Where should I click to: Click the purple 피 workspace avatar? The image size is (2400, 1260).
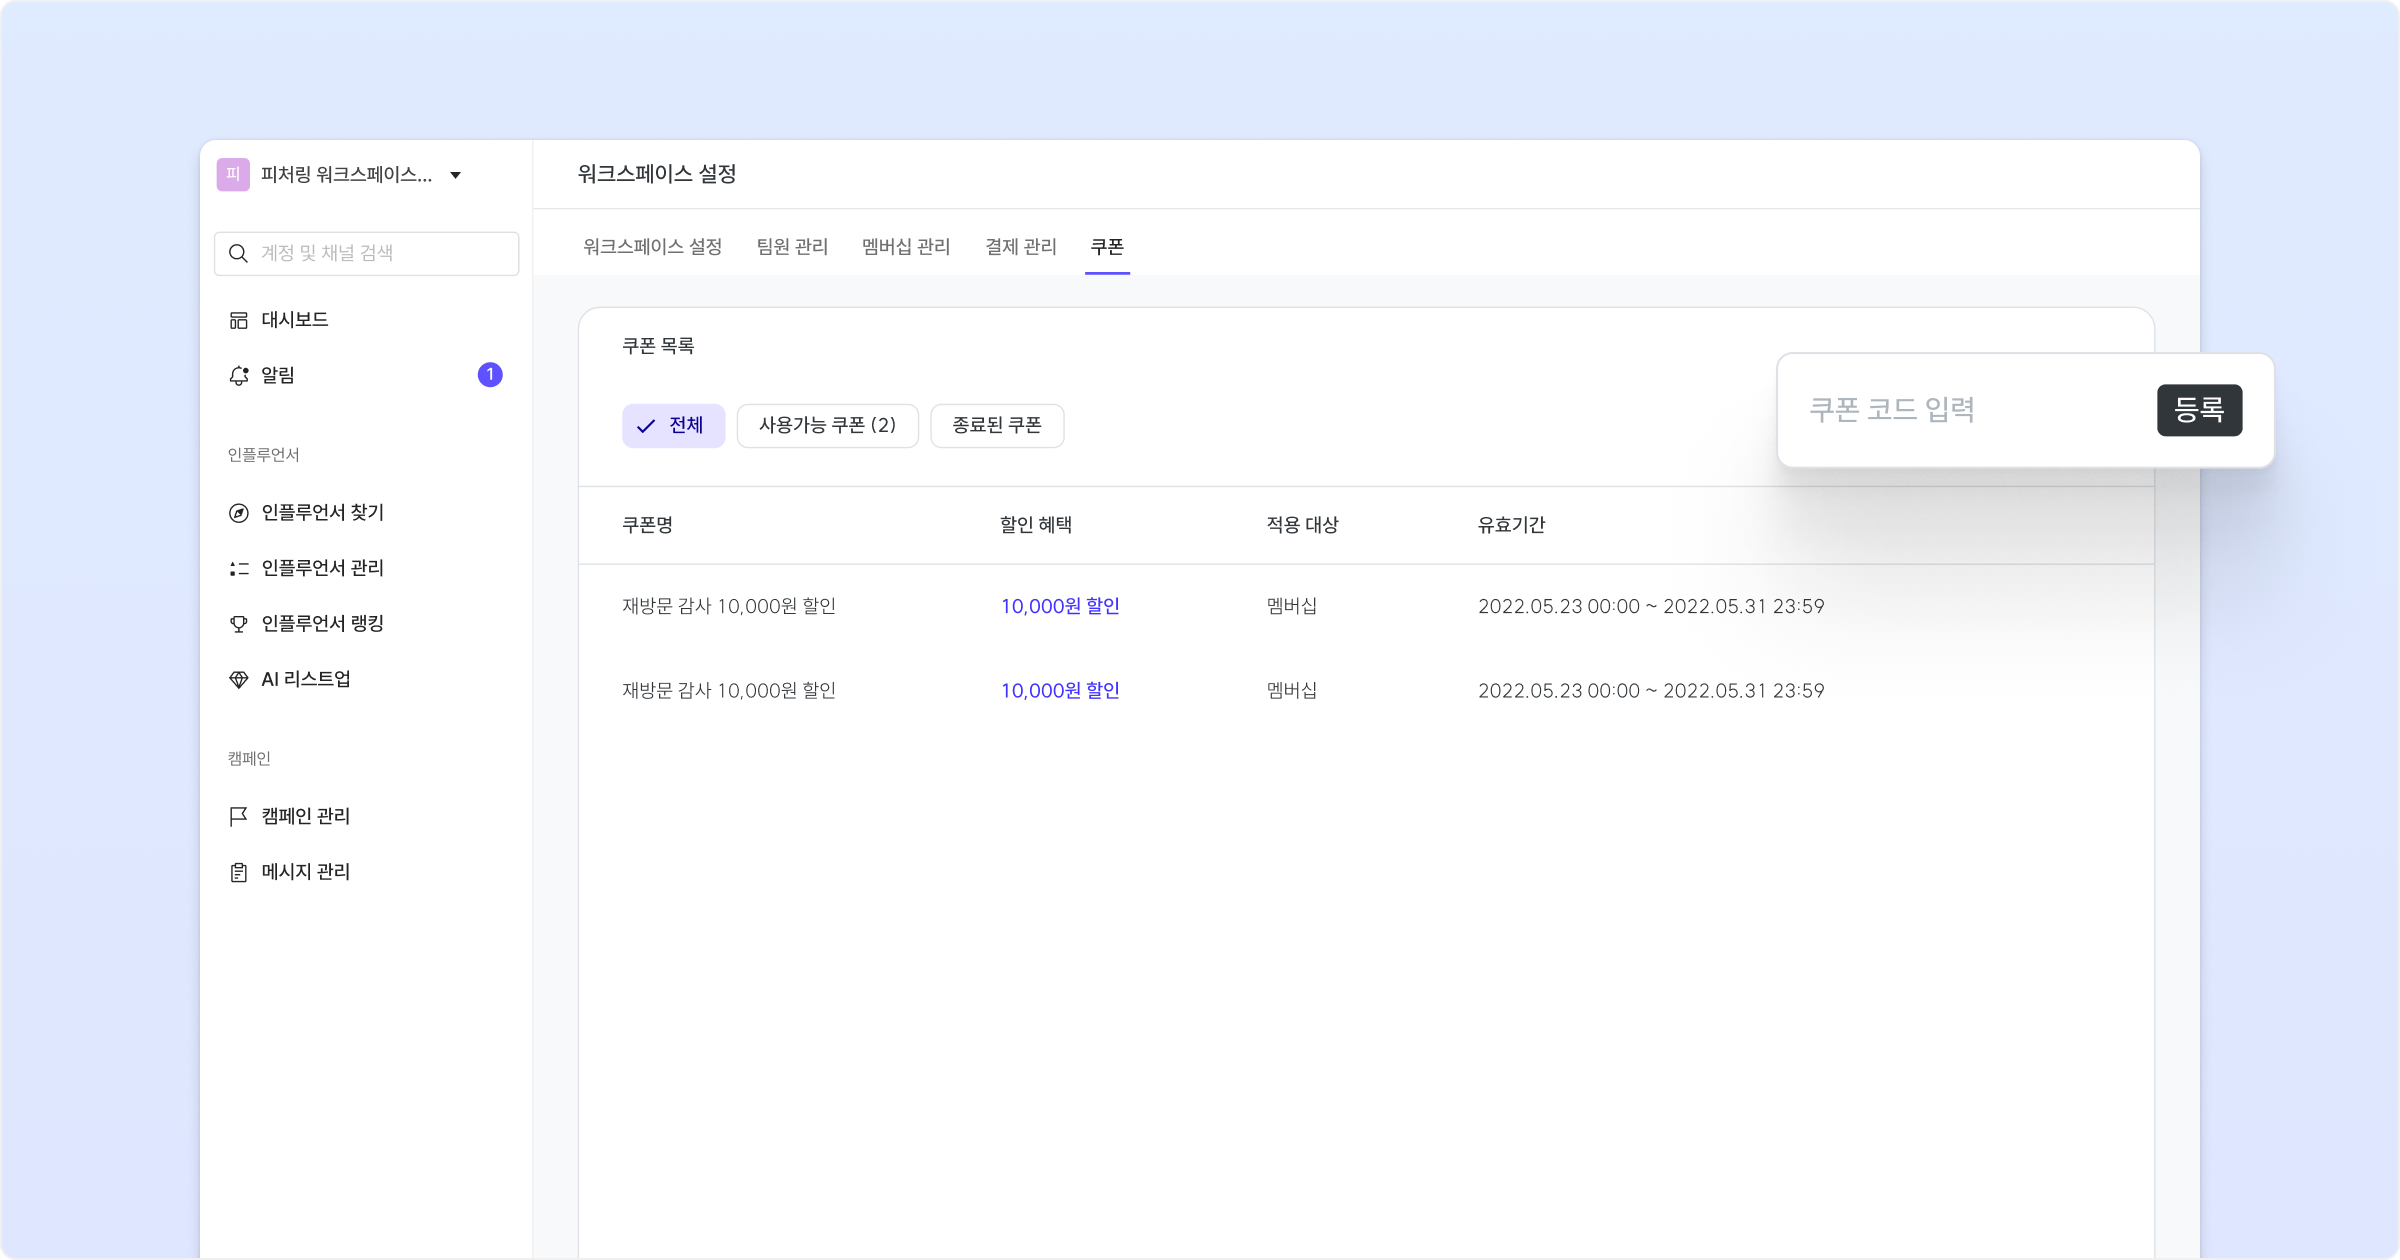click(233, 174)
